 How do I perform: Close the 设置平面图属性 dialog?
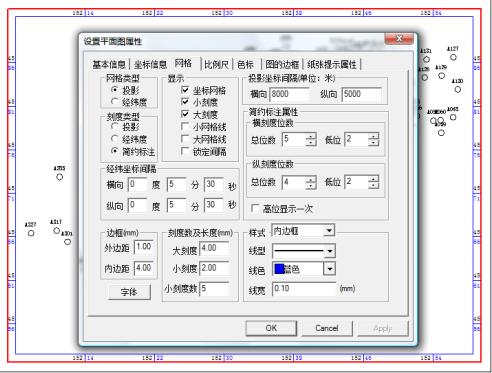click(x=399, y=38)
